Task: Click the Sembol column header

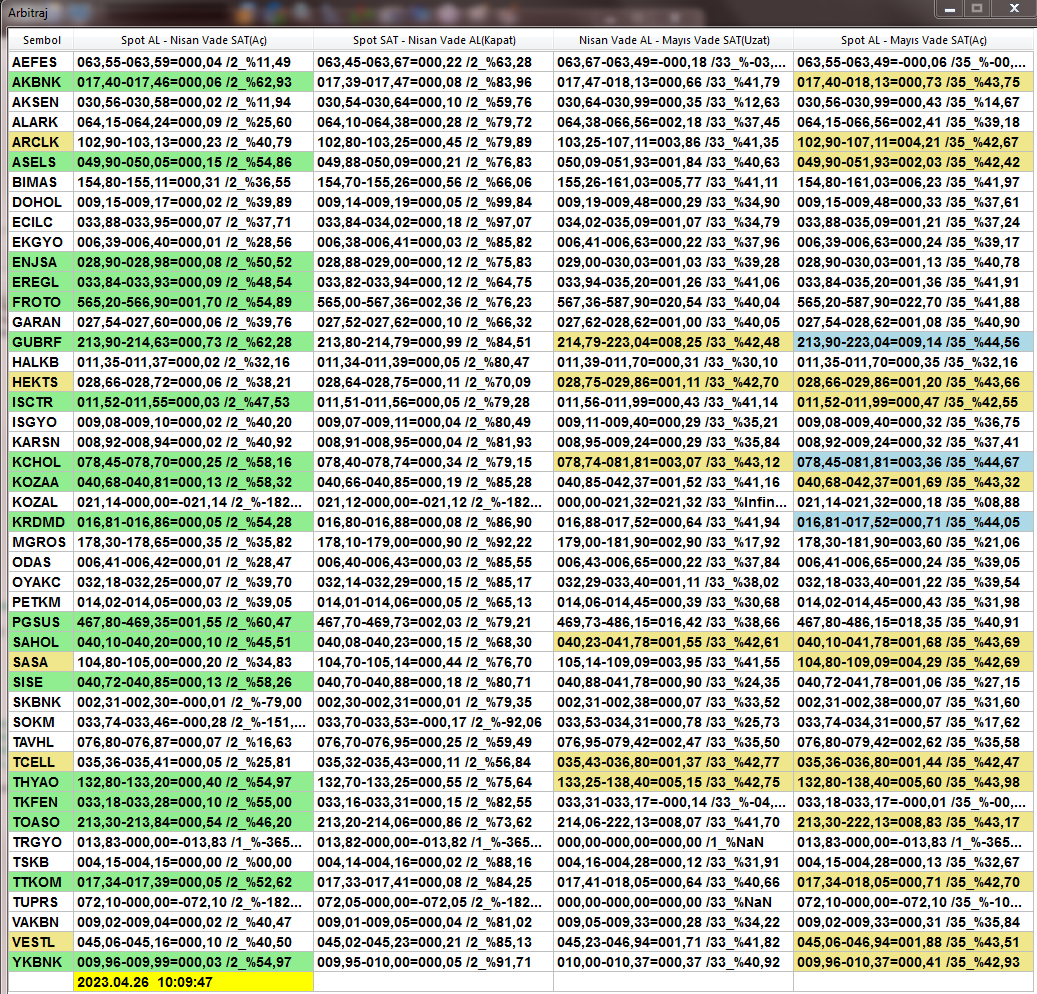Action: (x=41, y=40)
